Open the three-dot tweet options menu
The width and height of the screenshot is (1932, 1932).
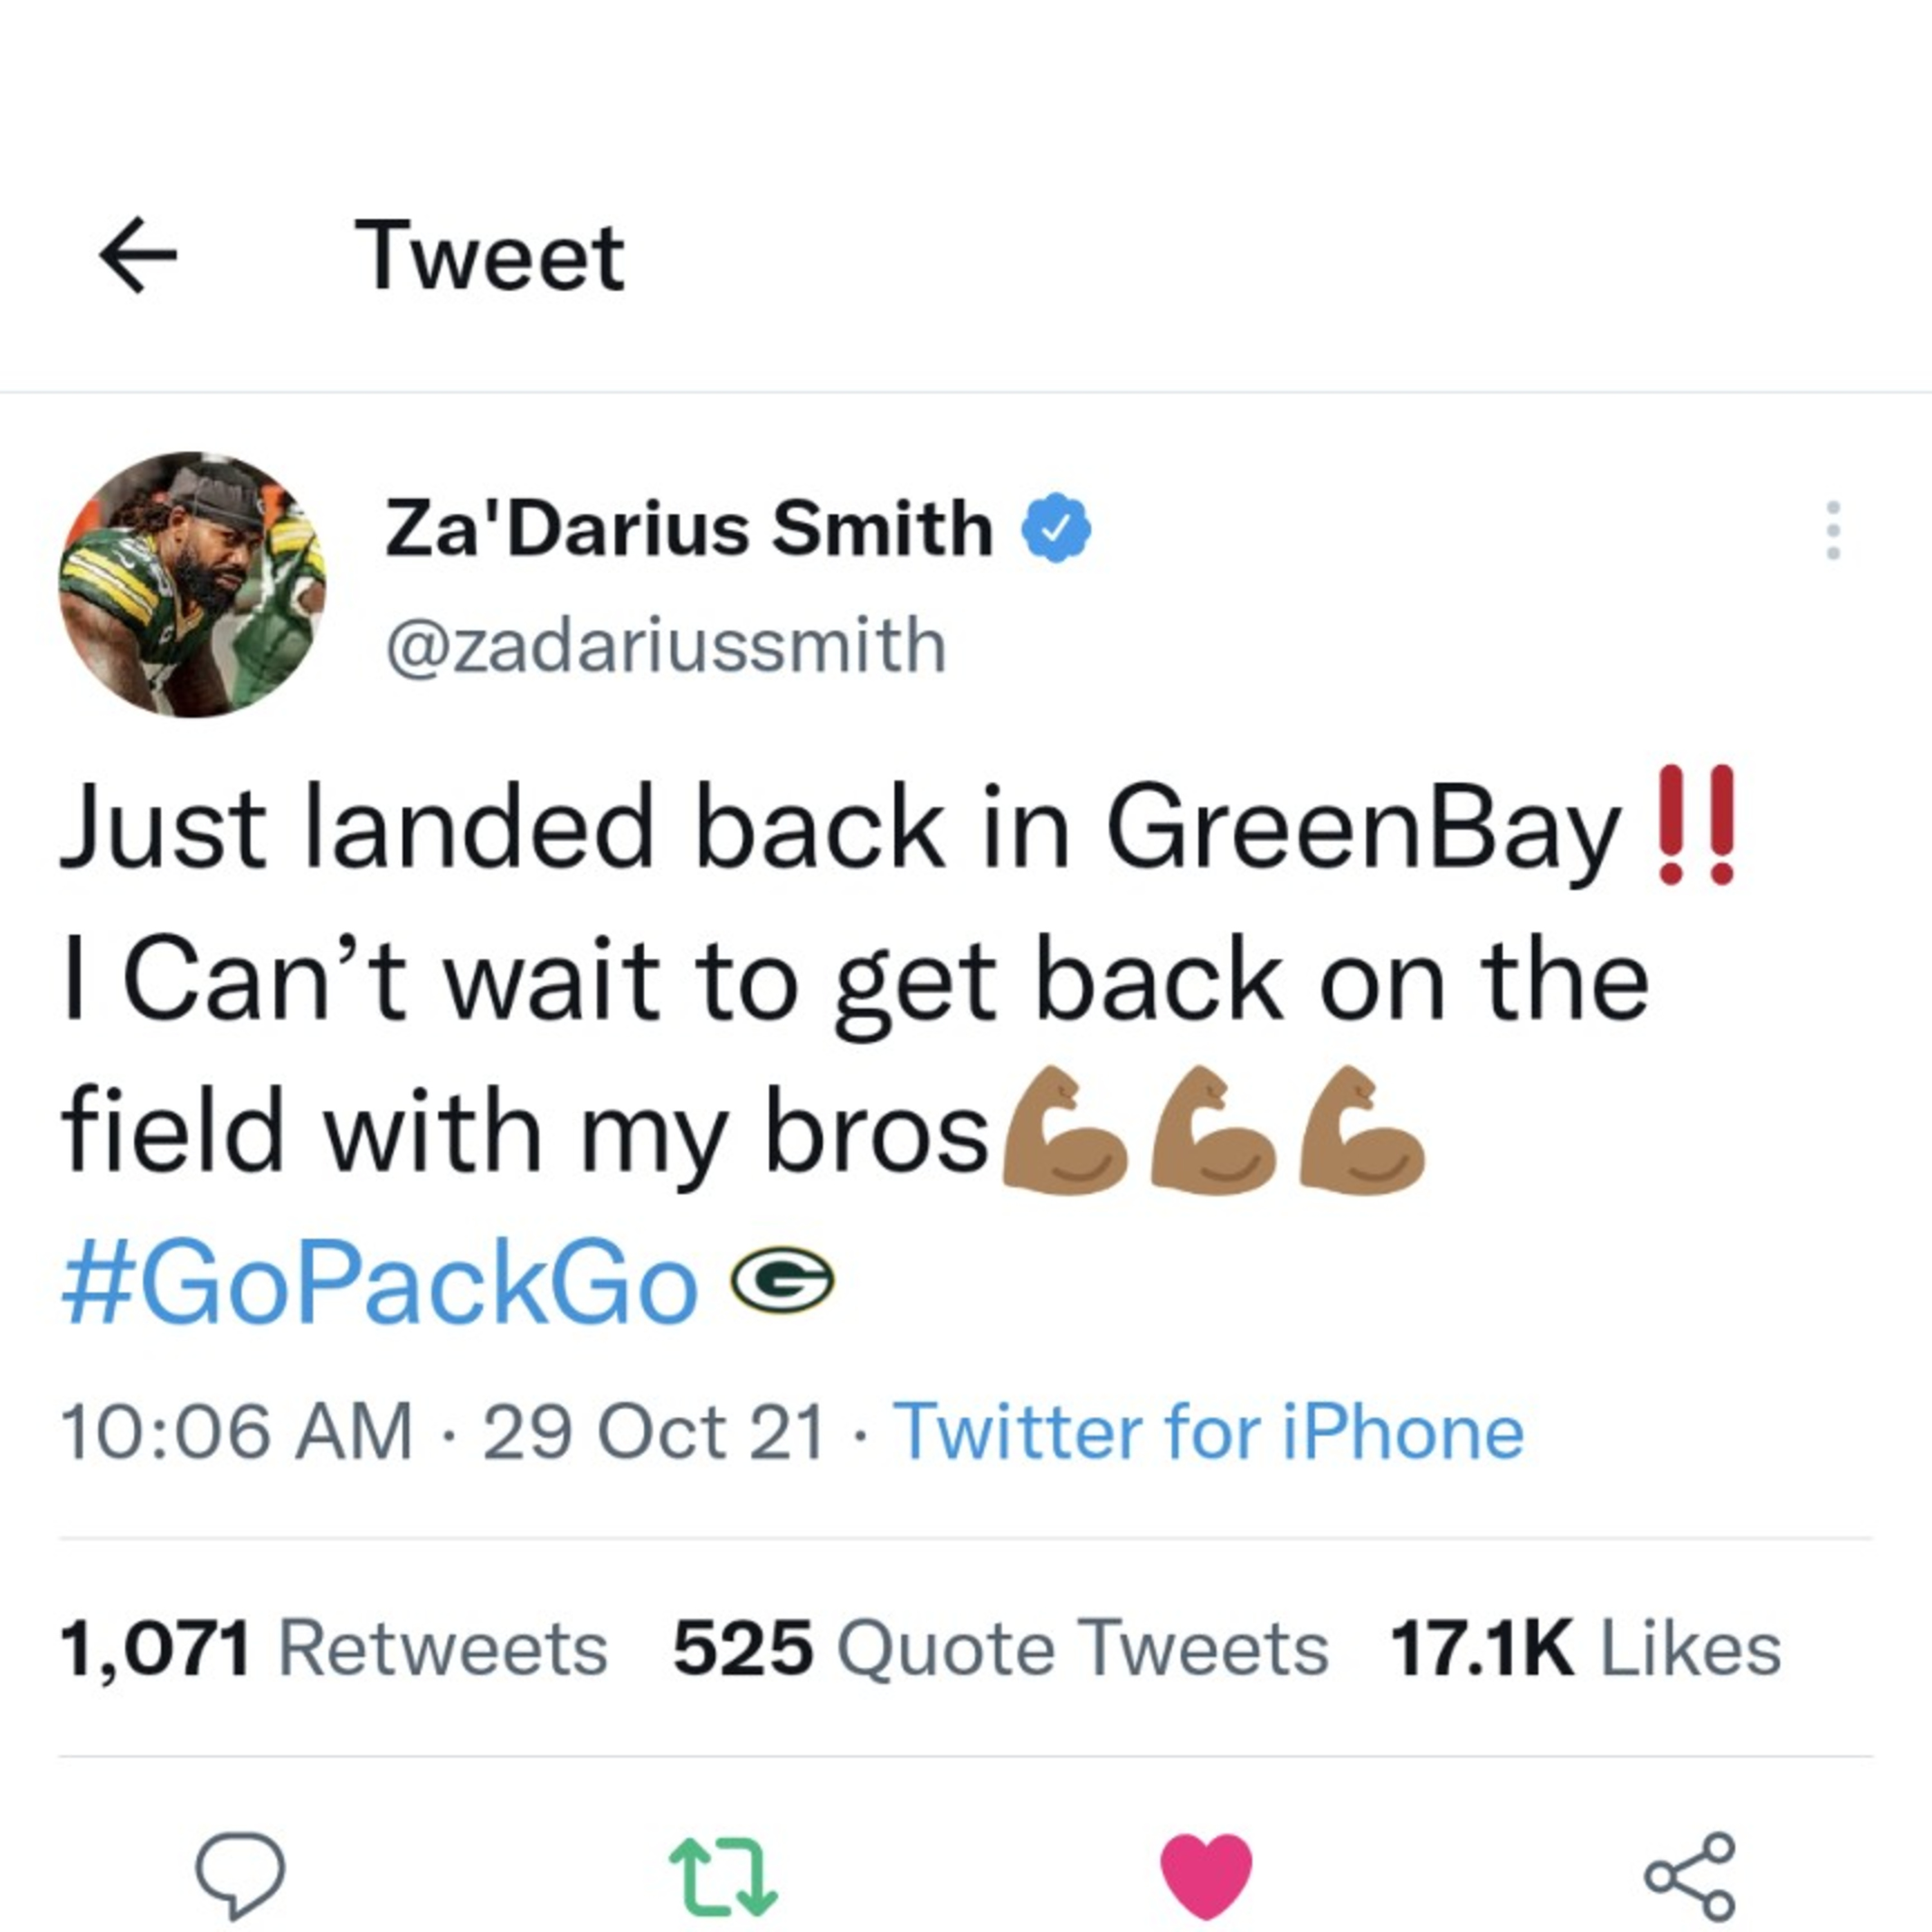coord(1833,530)
